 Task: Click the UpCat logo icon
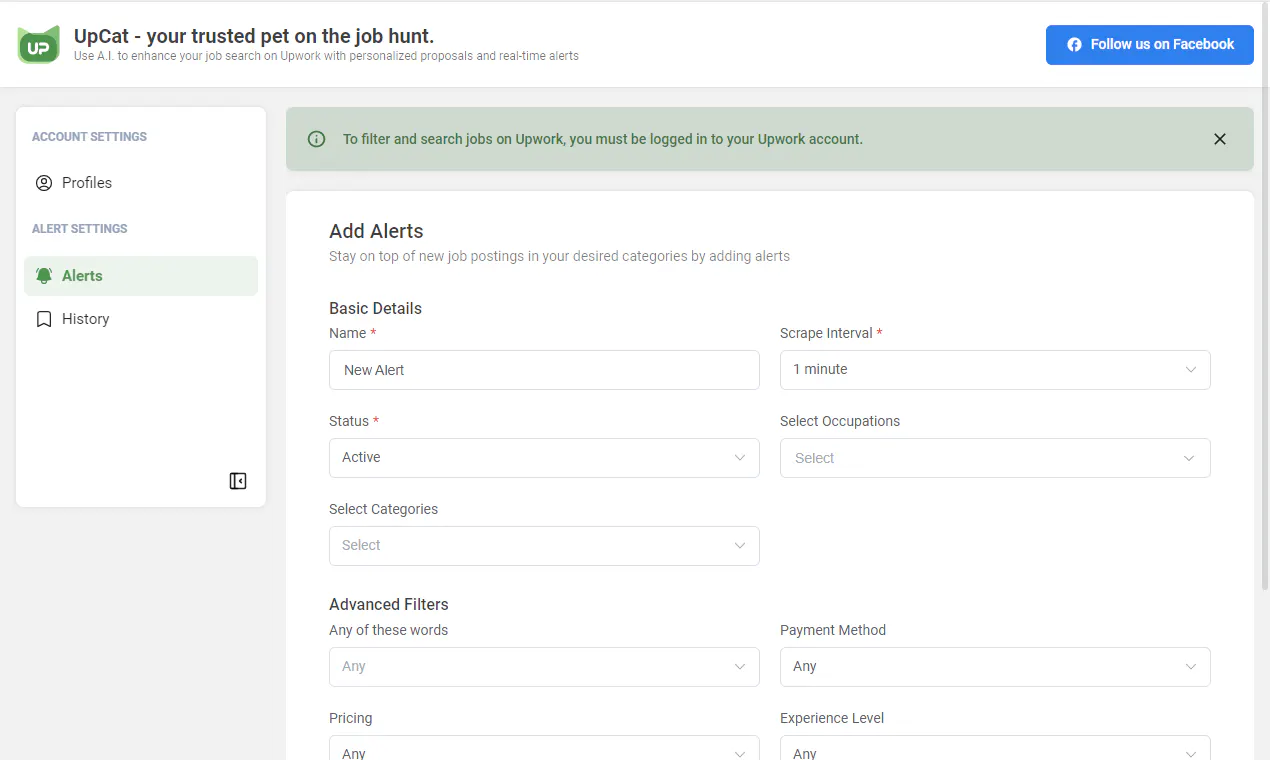38,44
